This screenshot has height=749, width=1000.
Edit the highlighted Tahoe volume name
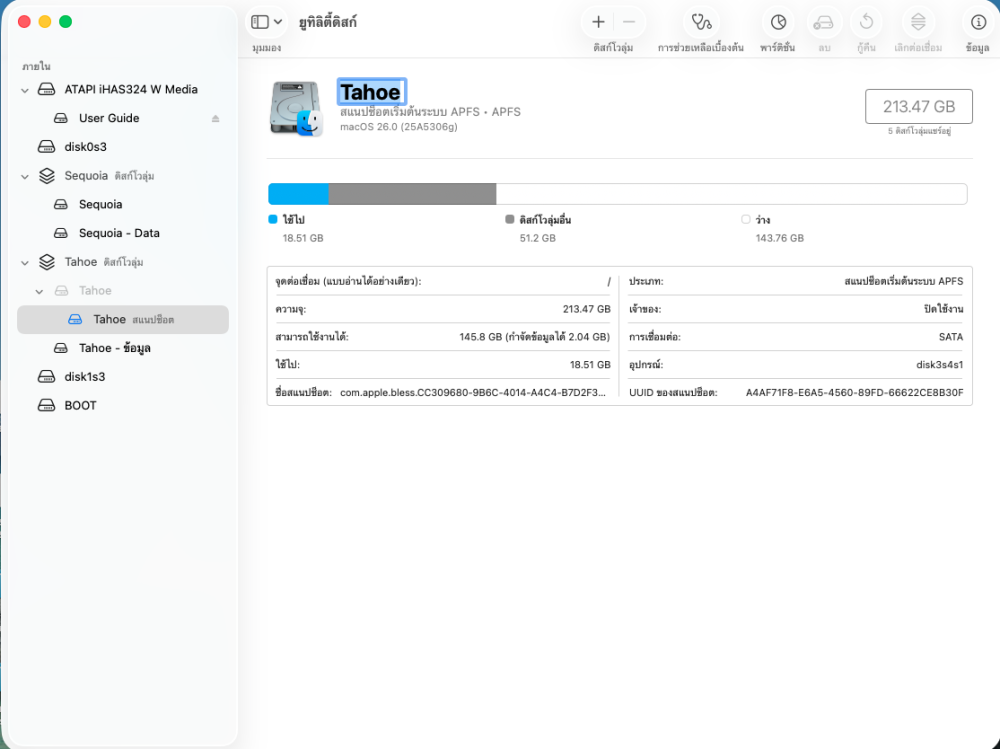[371, 92]
